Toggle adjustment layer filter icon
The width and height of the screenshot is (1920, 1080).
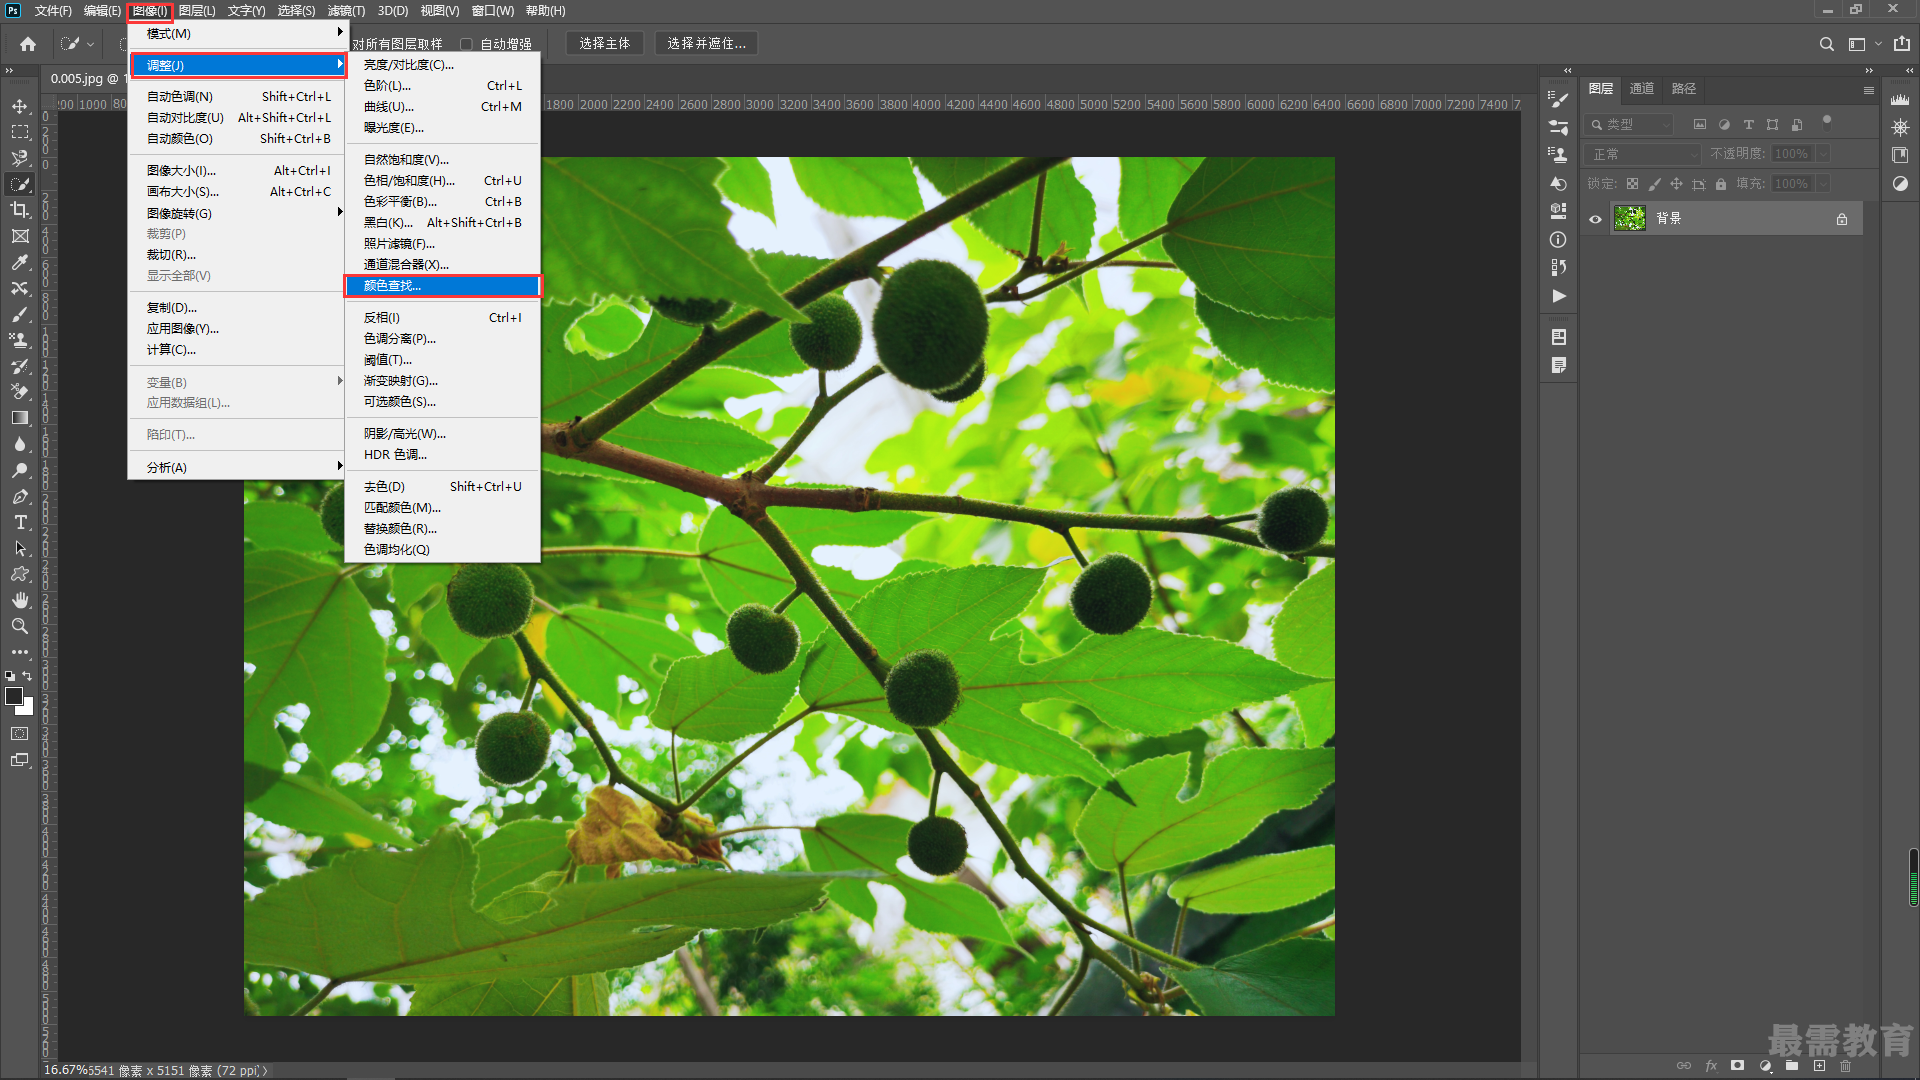tap(1724, 125)
